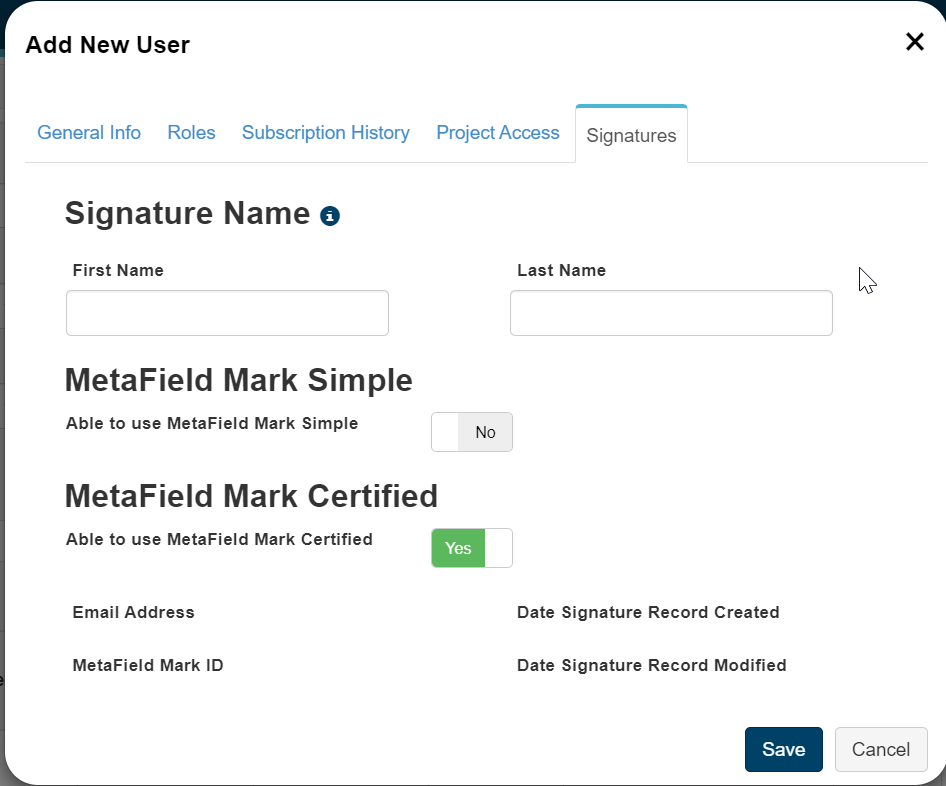Click into the Last Name text box
Viewport: 946px width, 786px height.
(671, 313)
